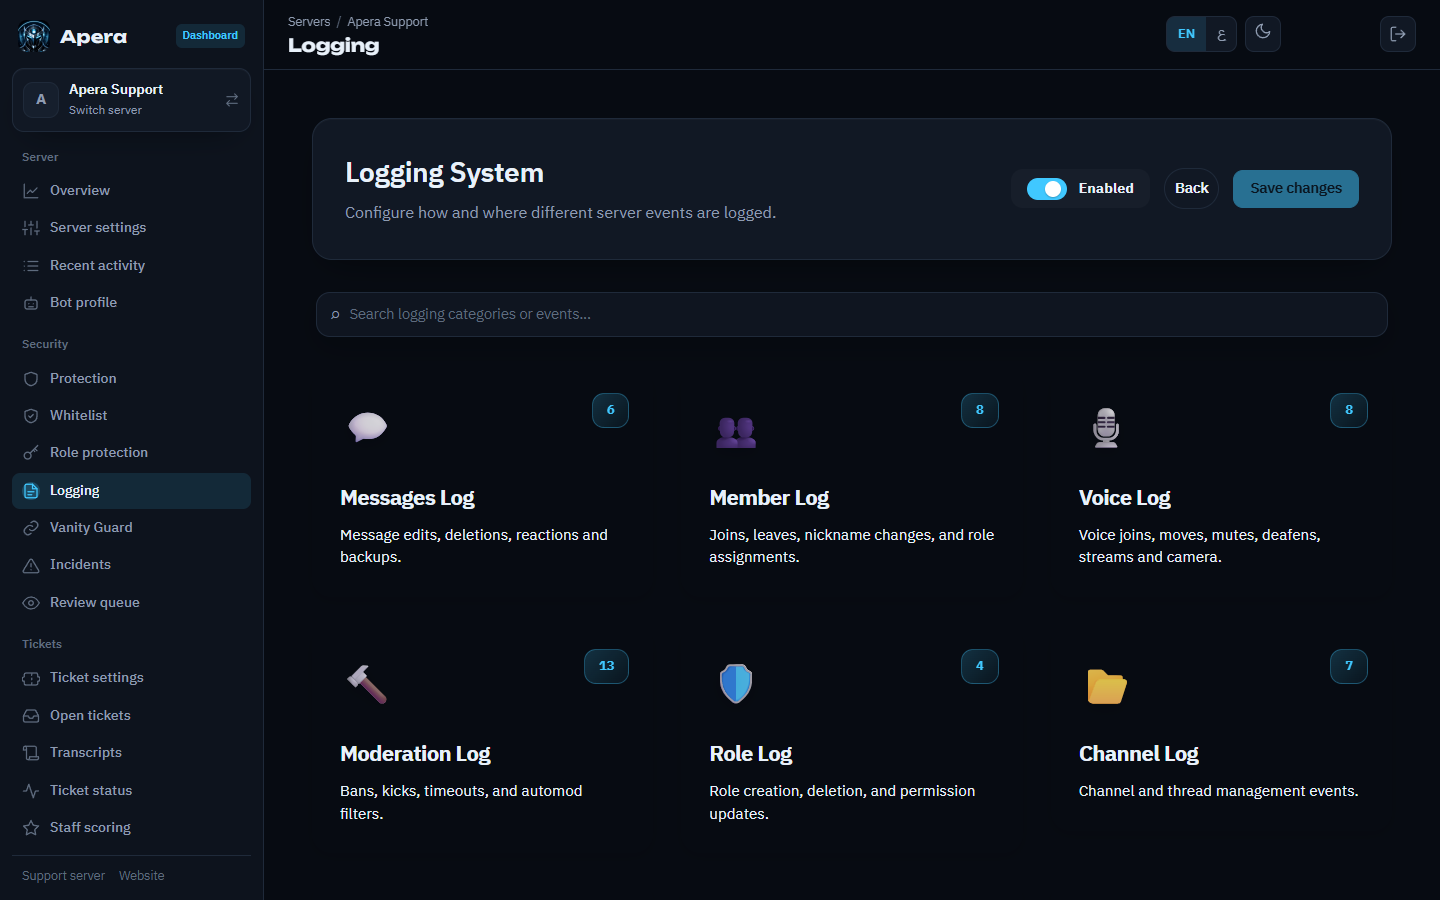Click the Logging document icon in sidebar
The image size is (1440, 900).
(x=31, y=491)
